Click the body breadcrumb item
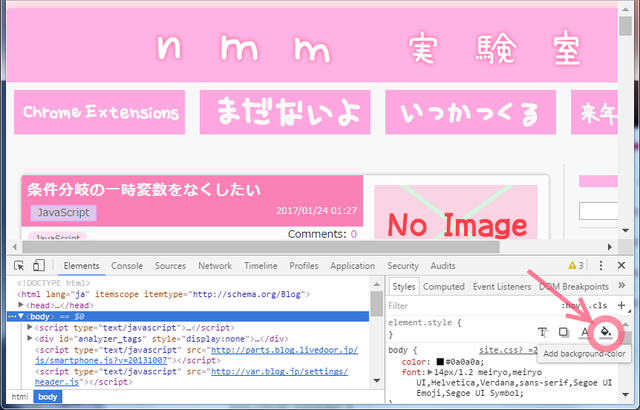 coord(48,397)
